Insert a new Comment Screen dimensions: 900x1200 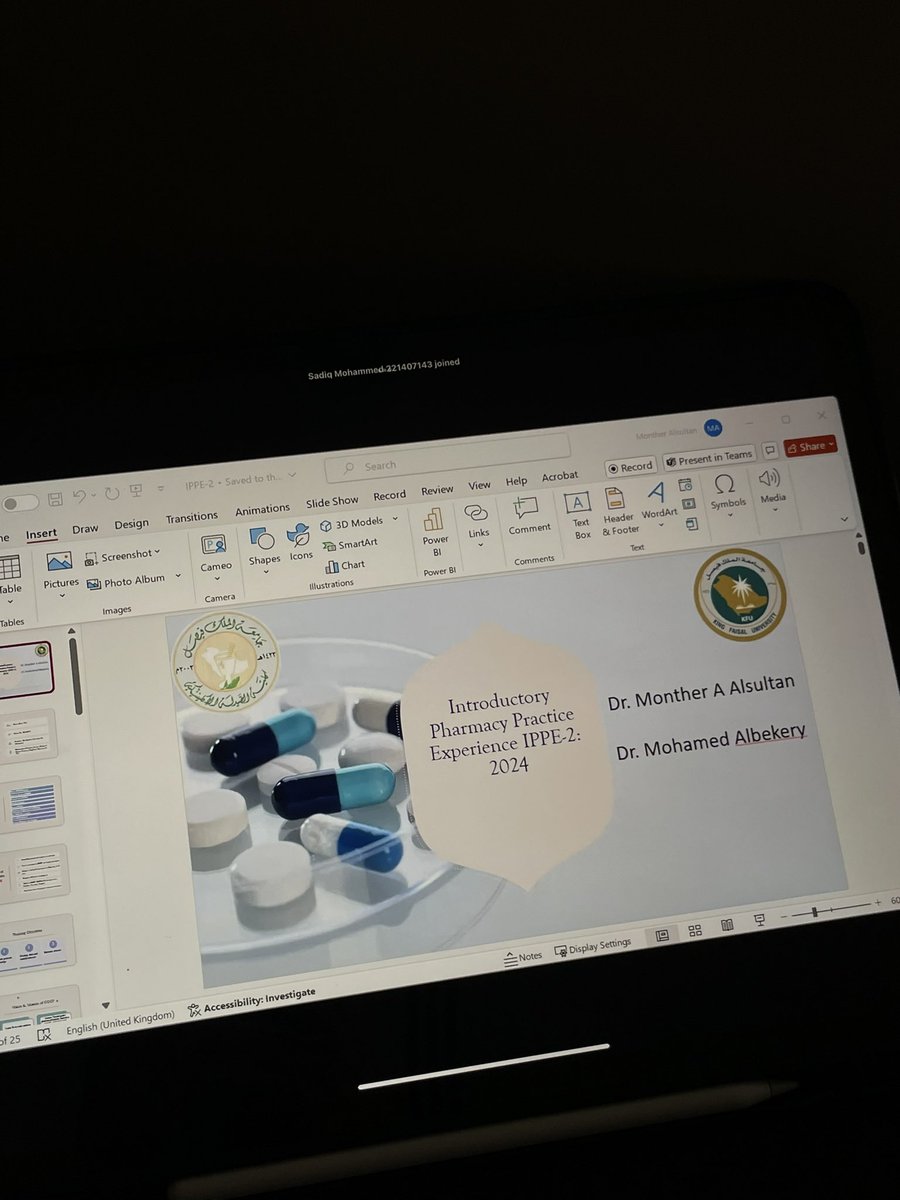[x=528, y=515]
